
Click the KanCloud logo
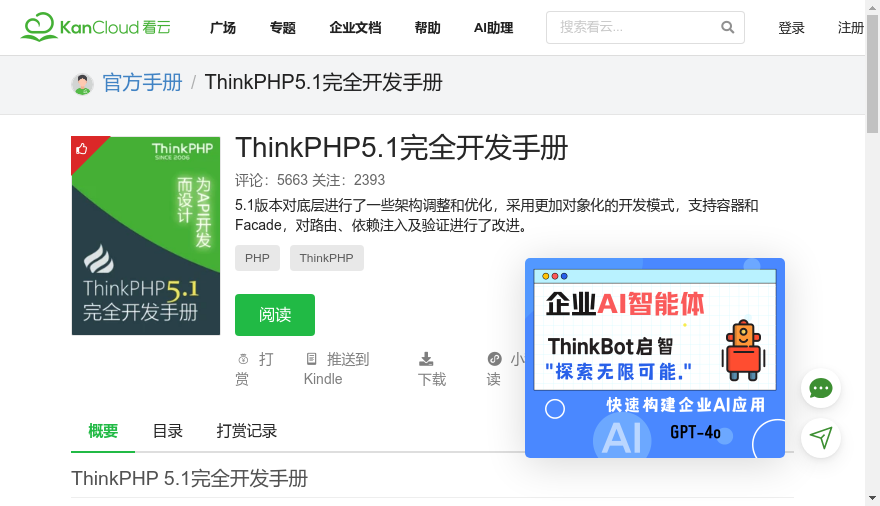(96, 27)
